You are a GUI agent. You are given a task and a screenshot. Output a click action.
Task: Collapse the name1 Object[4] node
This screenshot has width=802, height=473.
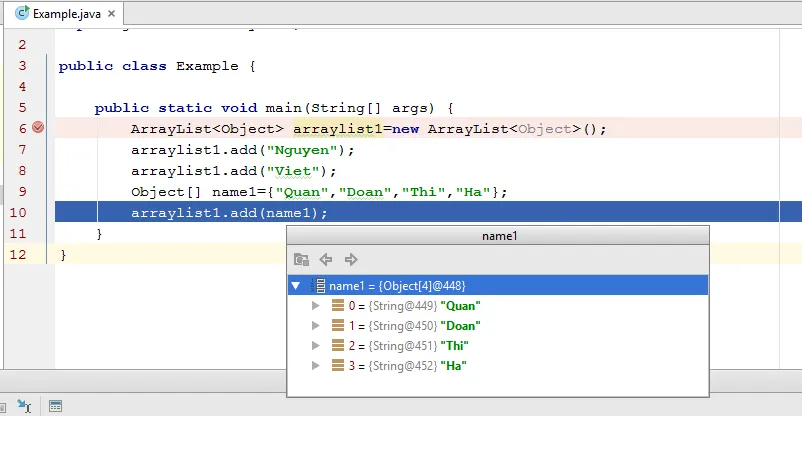(x=296, y=286)
